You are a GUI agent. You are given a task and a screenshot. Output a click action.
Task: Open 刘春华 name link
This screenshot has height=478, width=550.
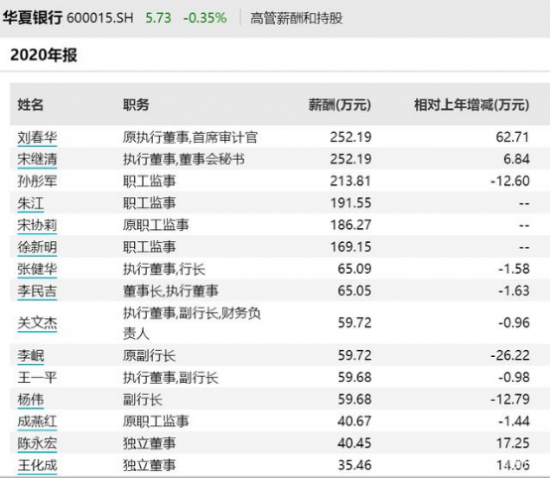[x=37, y=137]
